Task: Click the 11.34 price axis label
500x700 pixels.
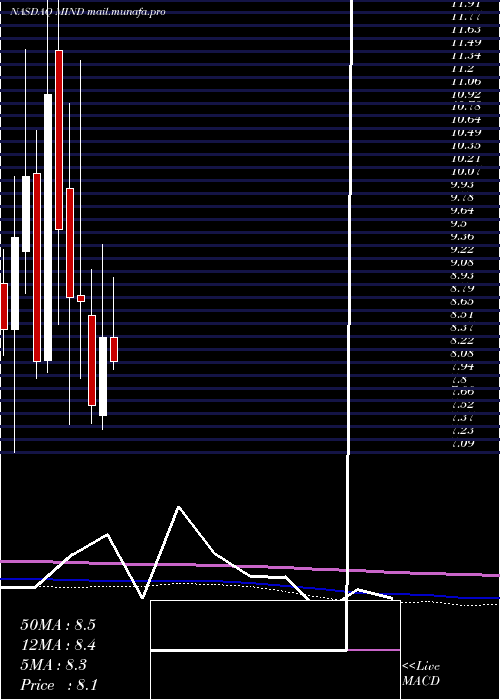Action: (x=466, y=56)
